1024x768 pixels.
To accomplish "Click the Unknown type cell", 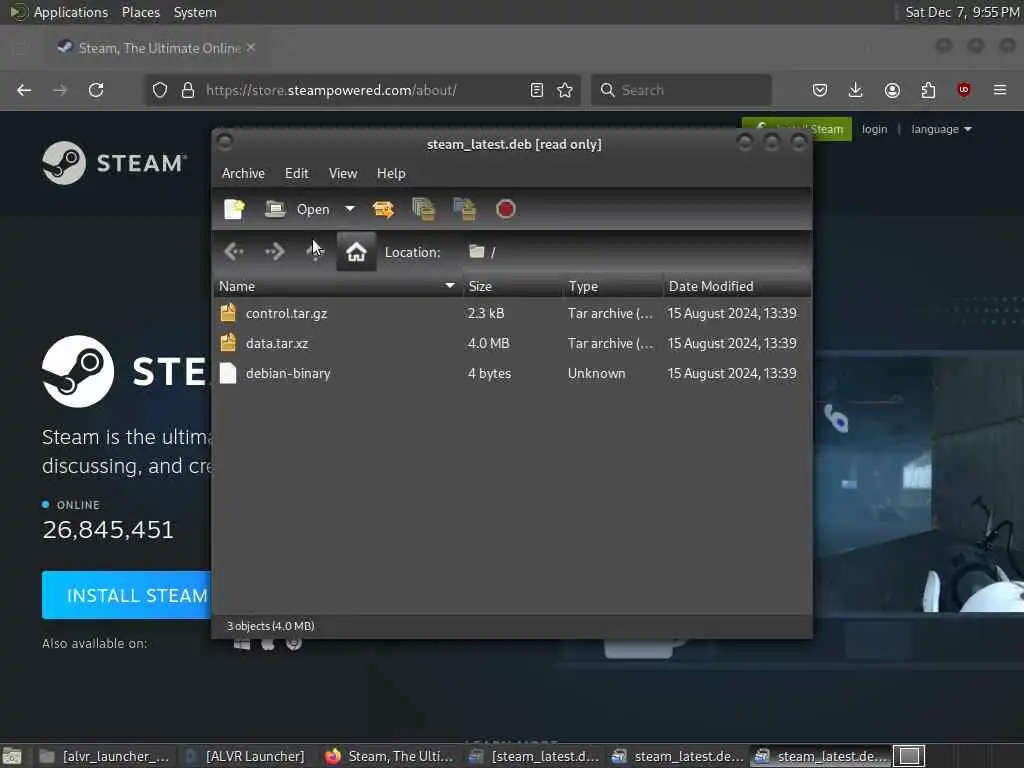I will coord(596,374).
